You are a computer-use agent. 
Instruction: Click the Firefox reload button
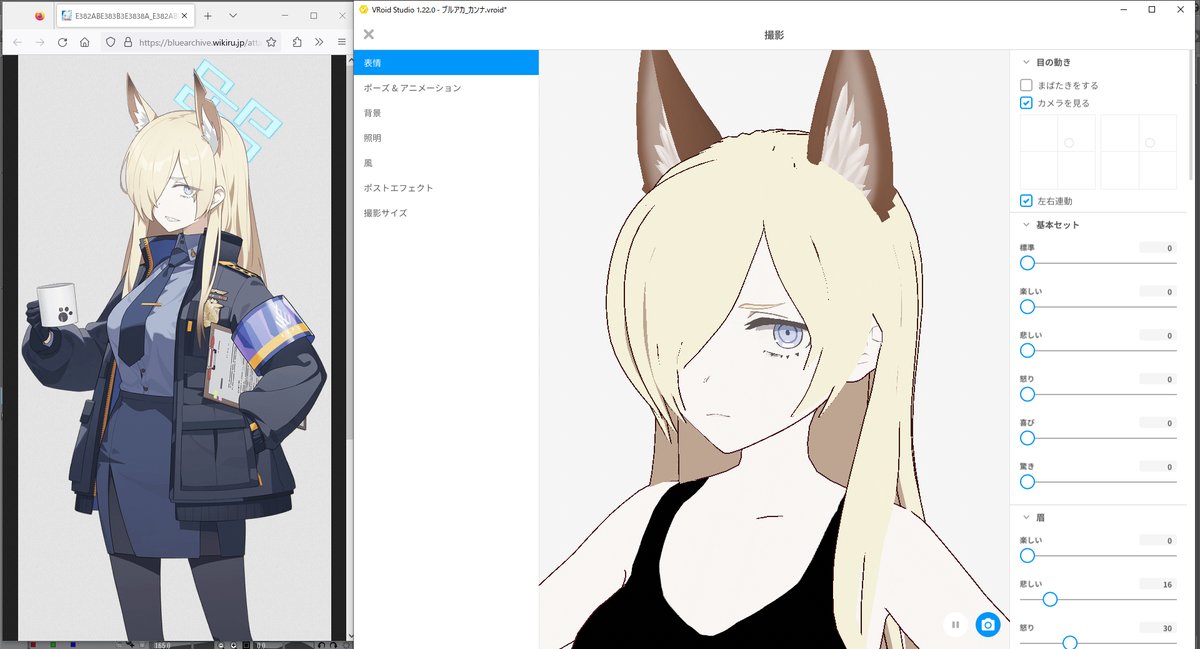point(62,43)
